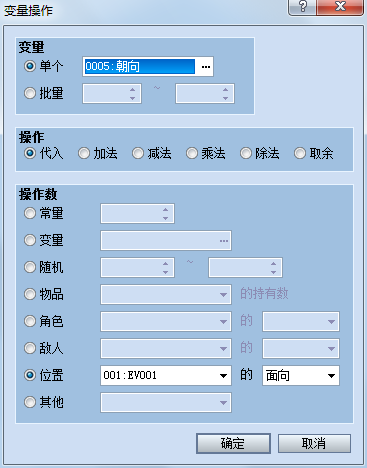Close the 变量操作 dialog
The height and width of the screenshot is (468, 367).
pos(340,7)
